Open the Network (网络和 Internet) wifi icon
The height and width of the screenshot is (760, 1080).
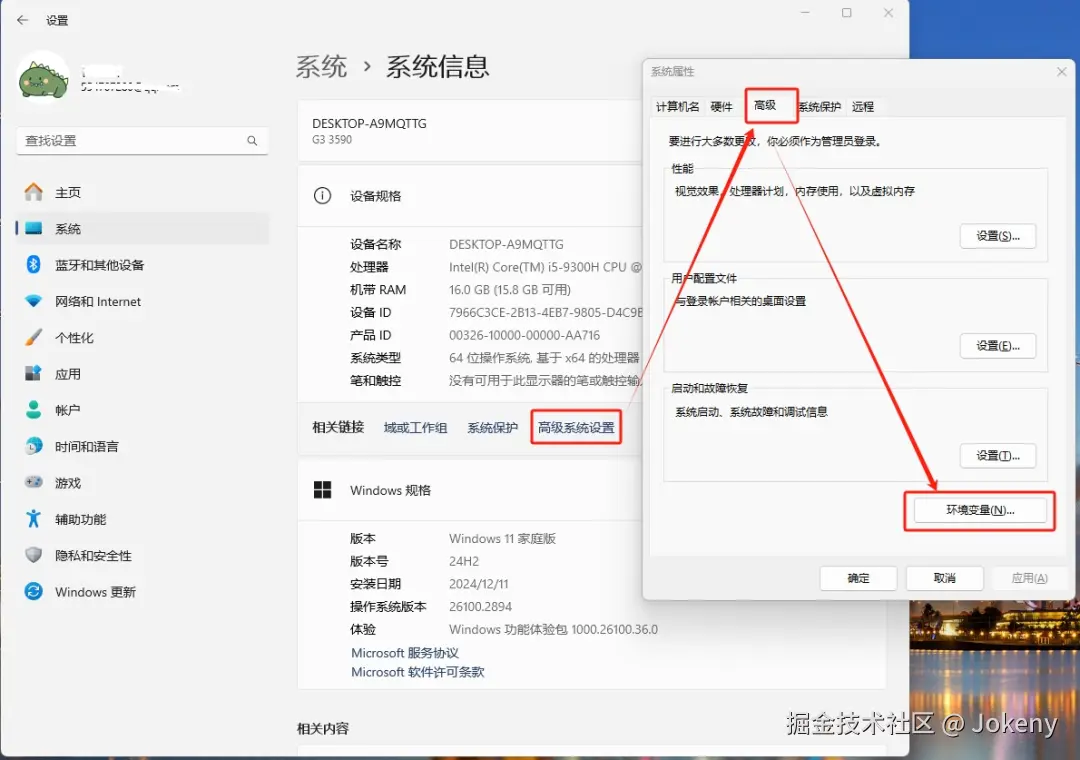(x=34, y=301)
